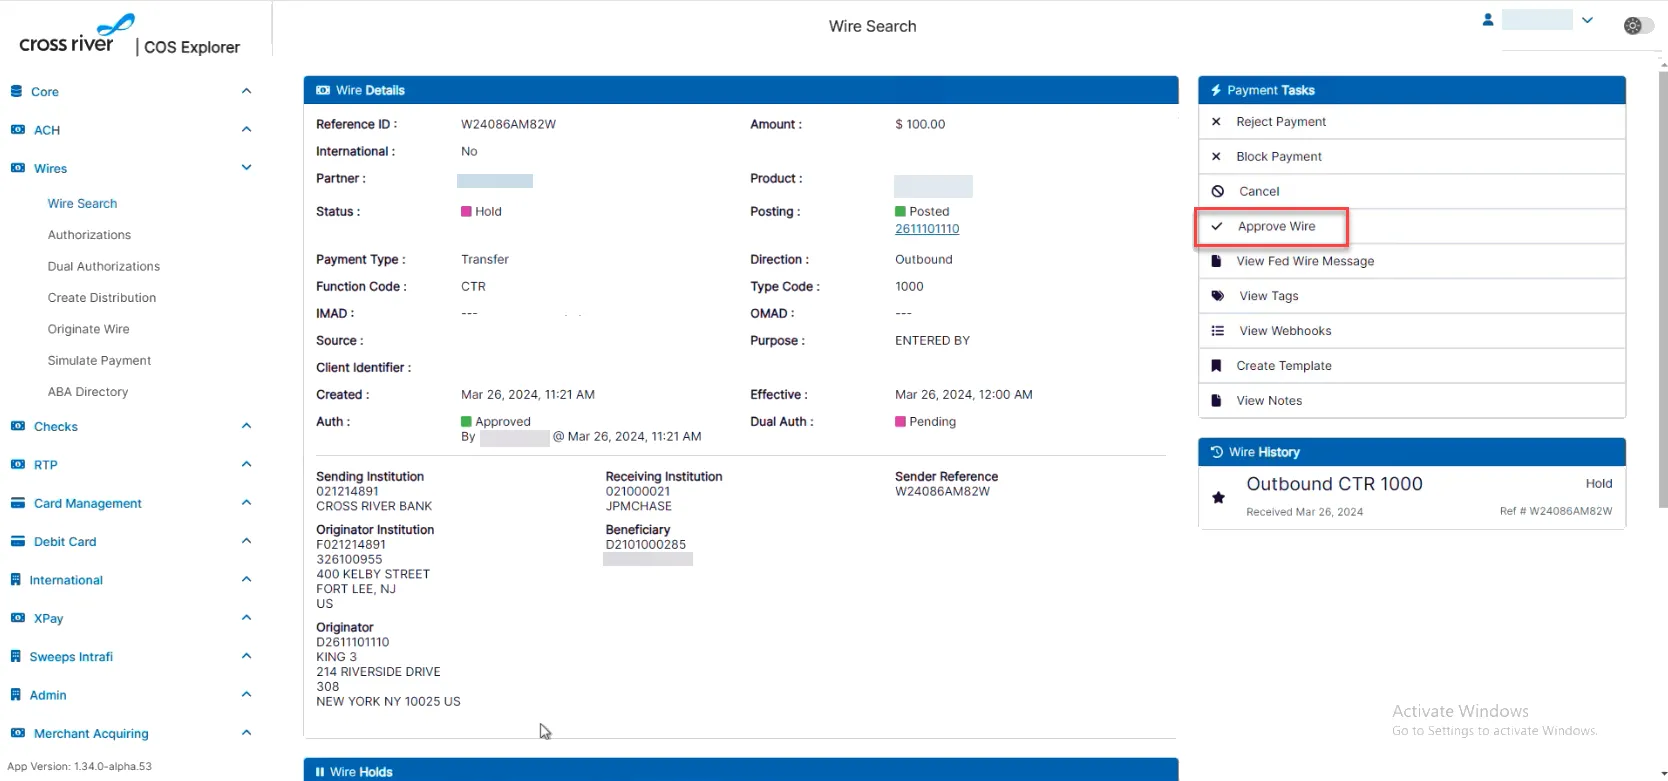This screenshot has width=1668, height=781.
Task: Click Block Payment task
Action: pyautogui.click(x=1412, y=157)
